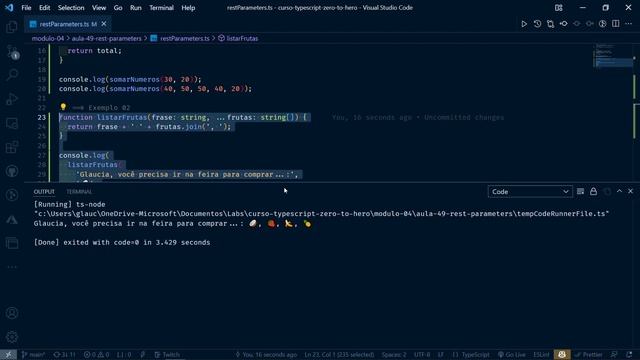Maximize the panel size with the chevron
This screenshot has height=360, width=640.
(x=619, y=191)
